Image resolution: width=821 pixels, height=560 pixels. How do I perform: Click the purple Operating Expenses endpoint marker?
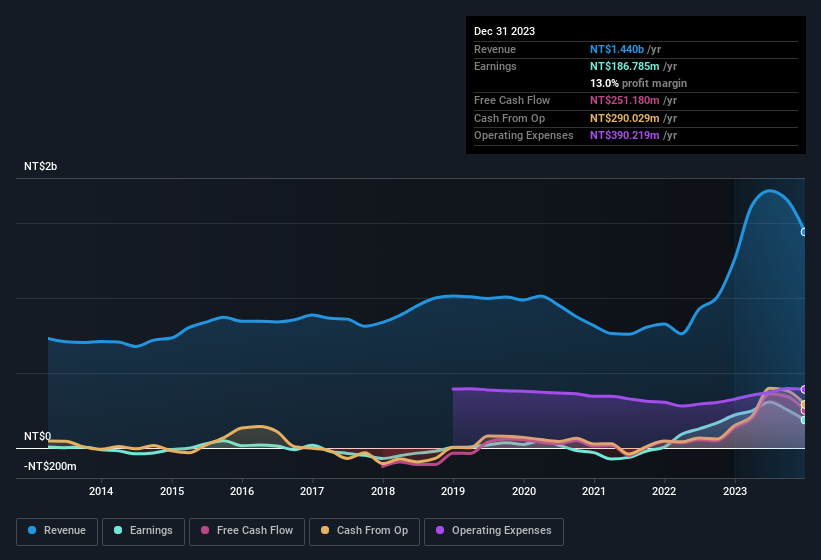(x=804, y=389)
